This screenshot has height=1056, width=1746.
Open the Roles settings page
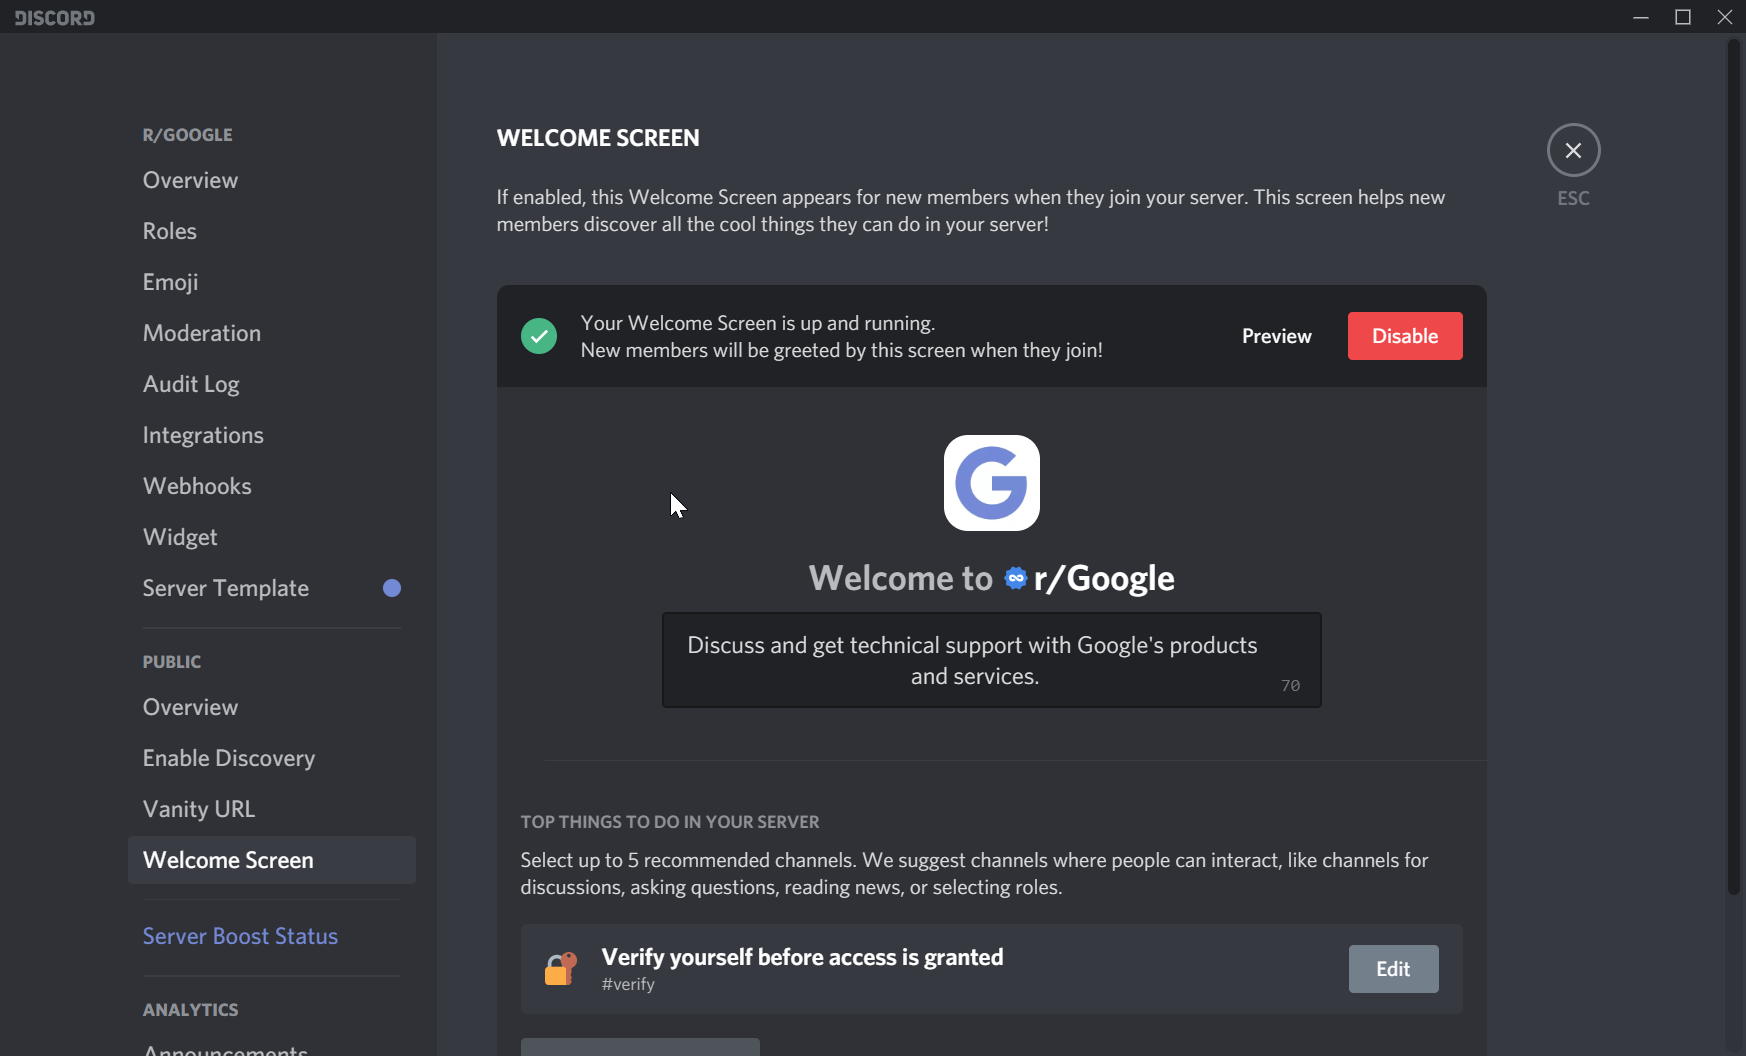click(x=170, y=231)
